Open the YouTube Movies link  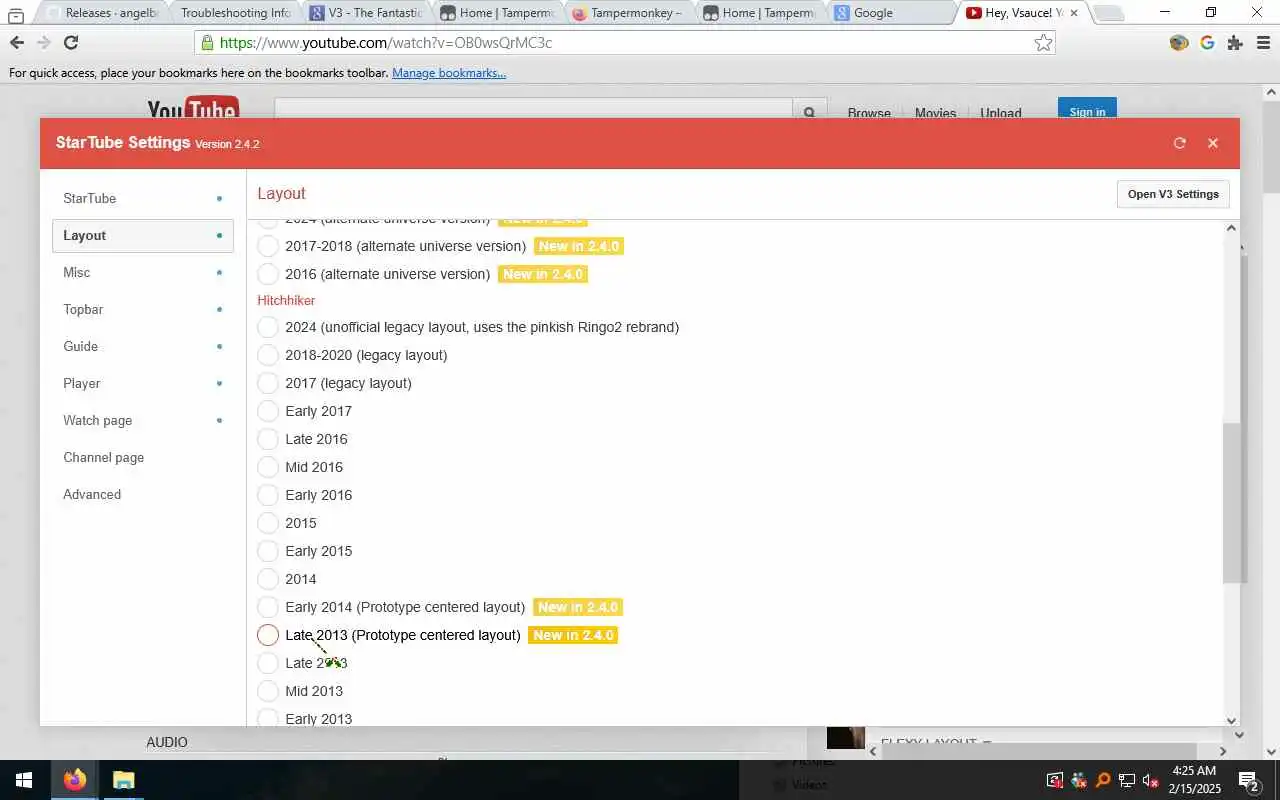pos(935,113)
